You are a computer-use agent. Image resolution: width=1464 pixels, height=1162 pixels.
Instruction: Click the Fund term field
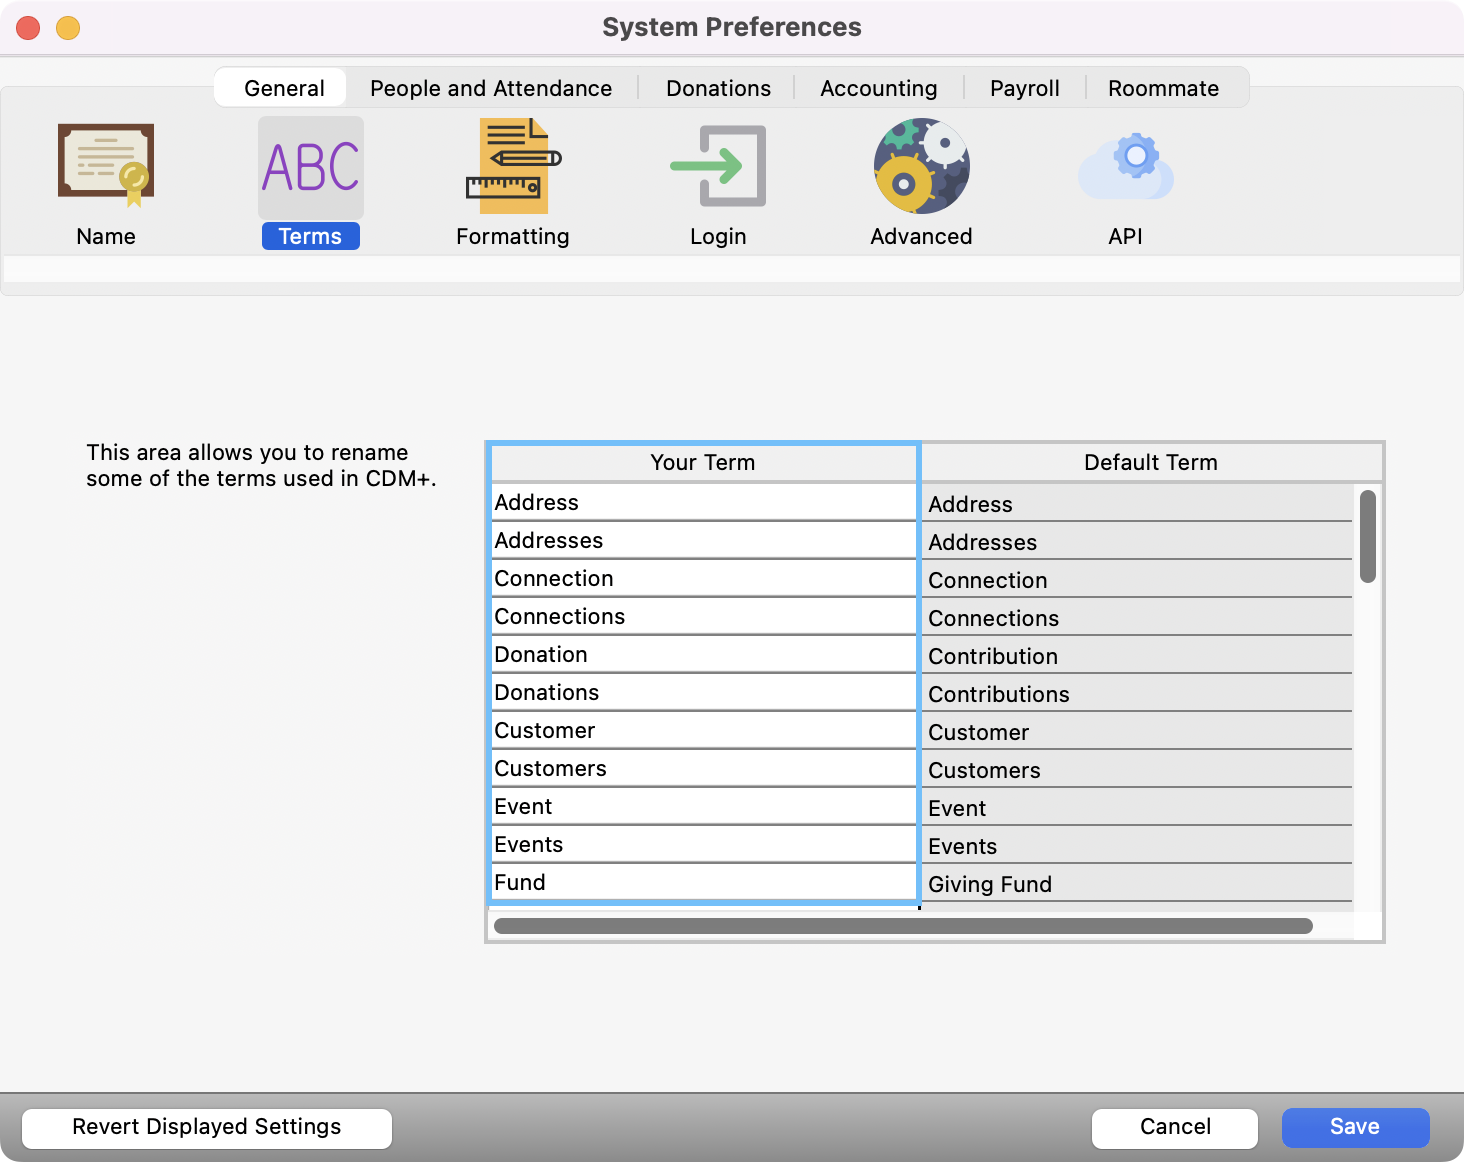(x=703, y=883)
